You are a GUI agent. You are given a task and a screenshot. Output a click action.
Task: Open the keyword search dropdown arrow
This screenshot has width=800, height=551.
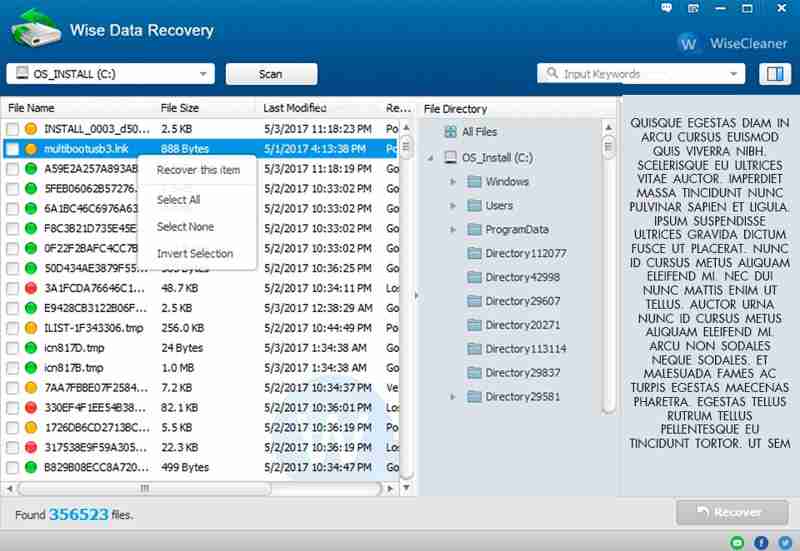tap(733, 74)
